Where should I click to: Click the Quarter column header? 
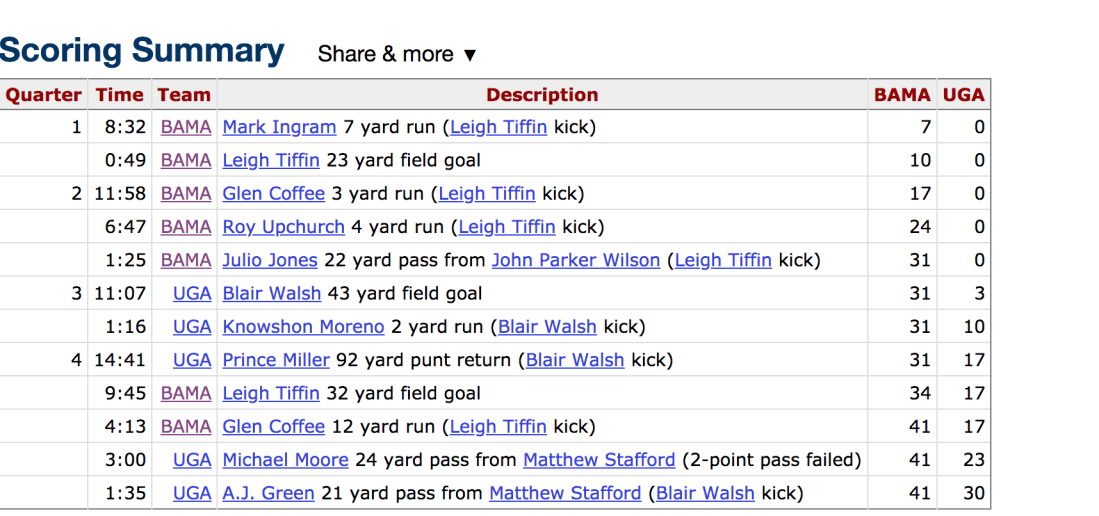click(x=43, y=95)
